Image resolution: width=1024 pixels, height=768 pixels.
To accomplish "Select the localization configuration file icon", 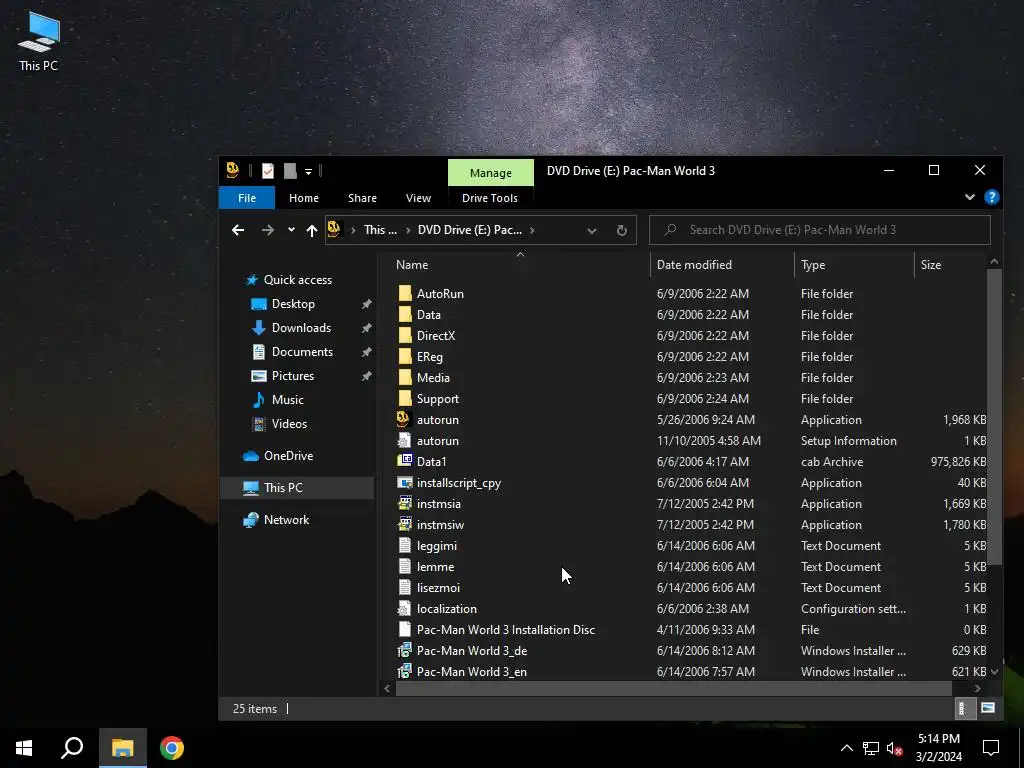I will coord(405,609).
